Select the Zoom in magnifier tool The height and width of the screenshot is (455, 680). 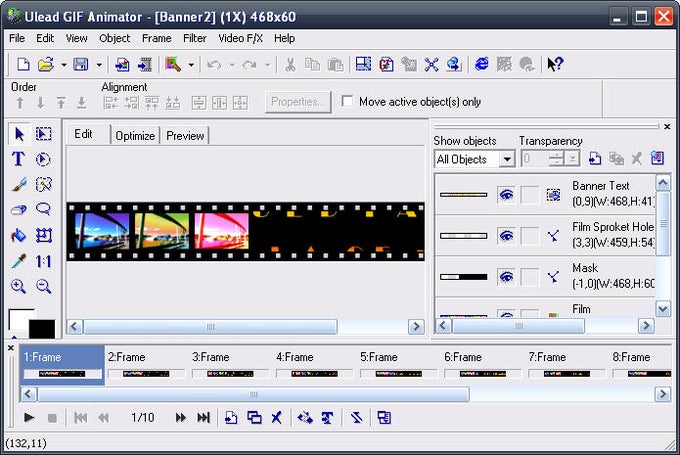coord(19,286)
